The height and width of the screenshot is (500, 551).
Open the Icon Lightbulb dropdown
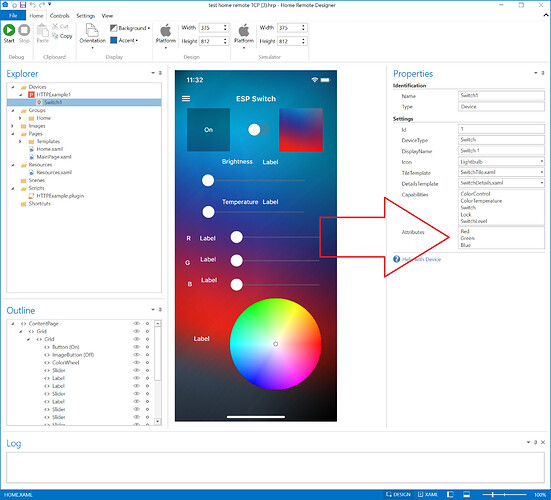pos(542,162)
